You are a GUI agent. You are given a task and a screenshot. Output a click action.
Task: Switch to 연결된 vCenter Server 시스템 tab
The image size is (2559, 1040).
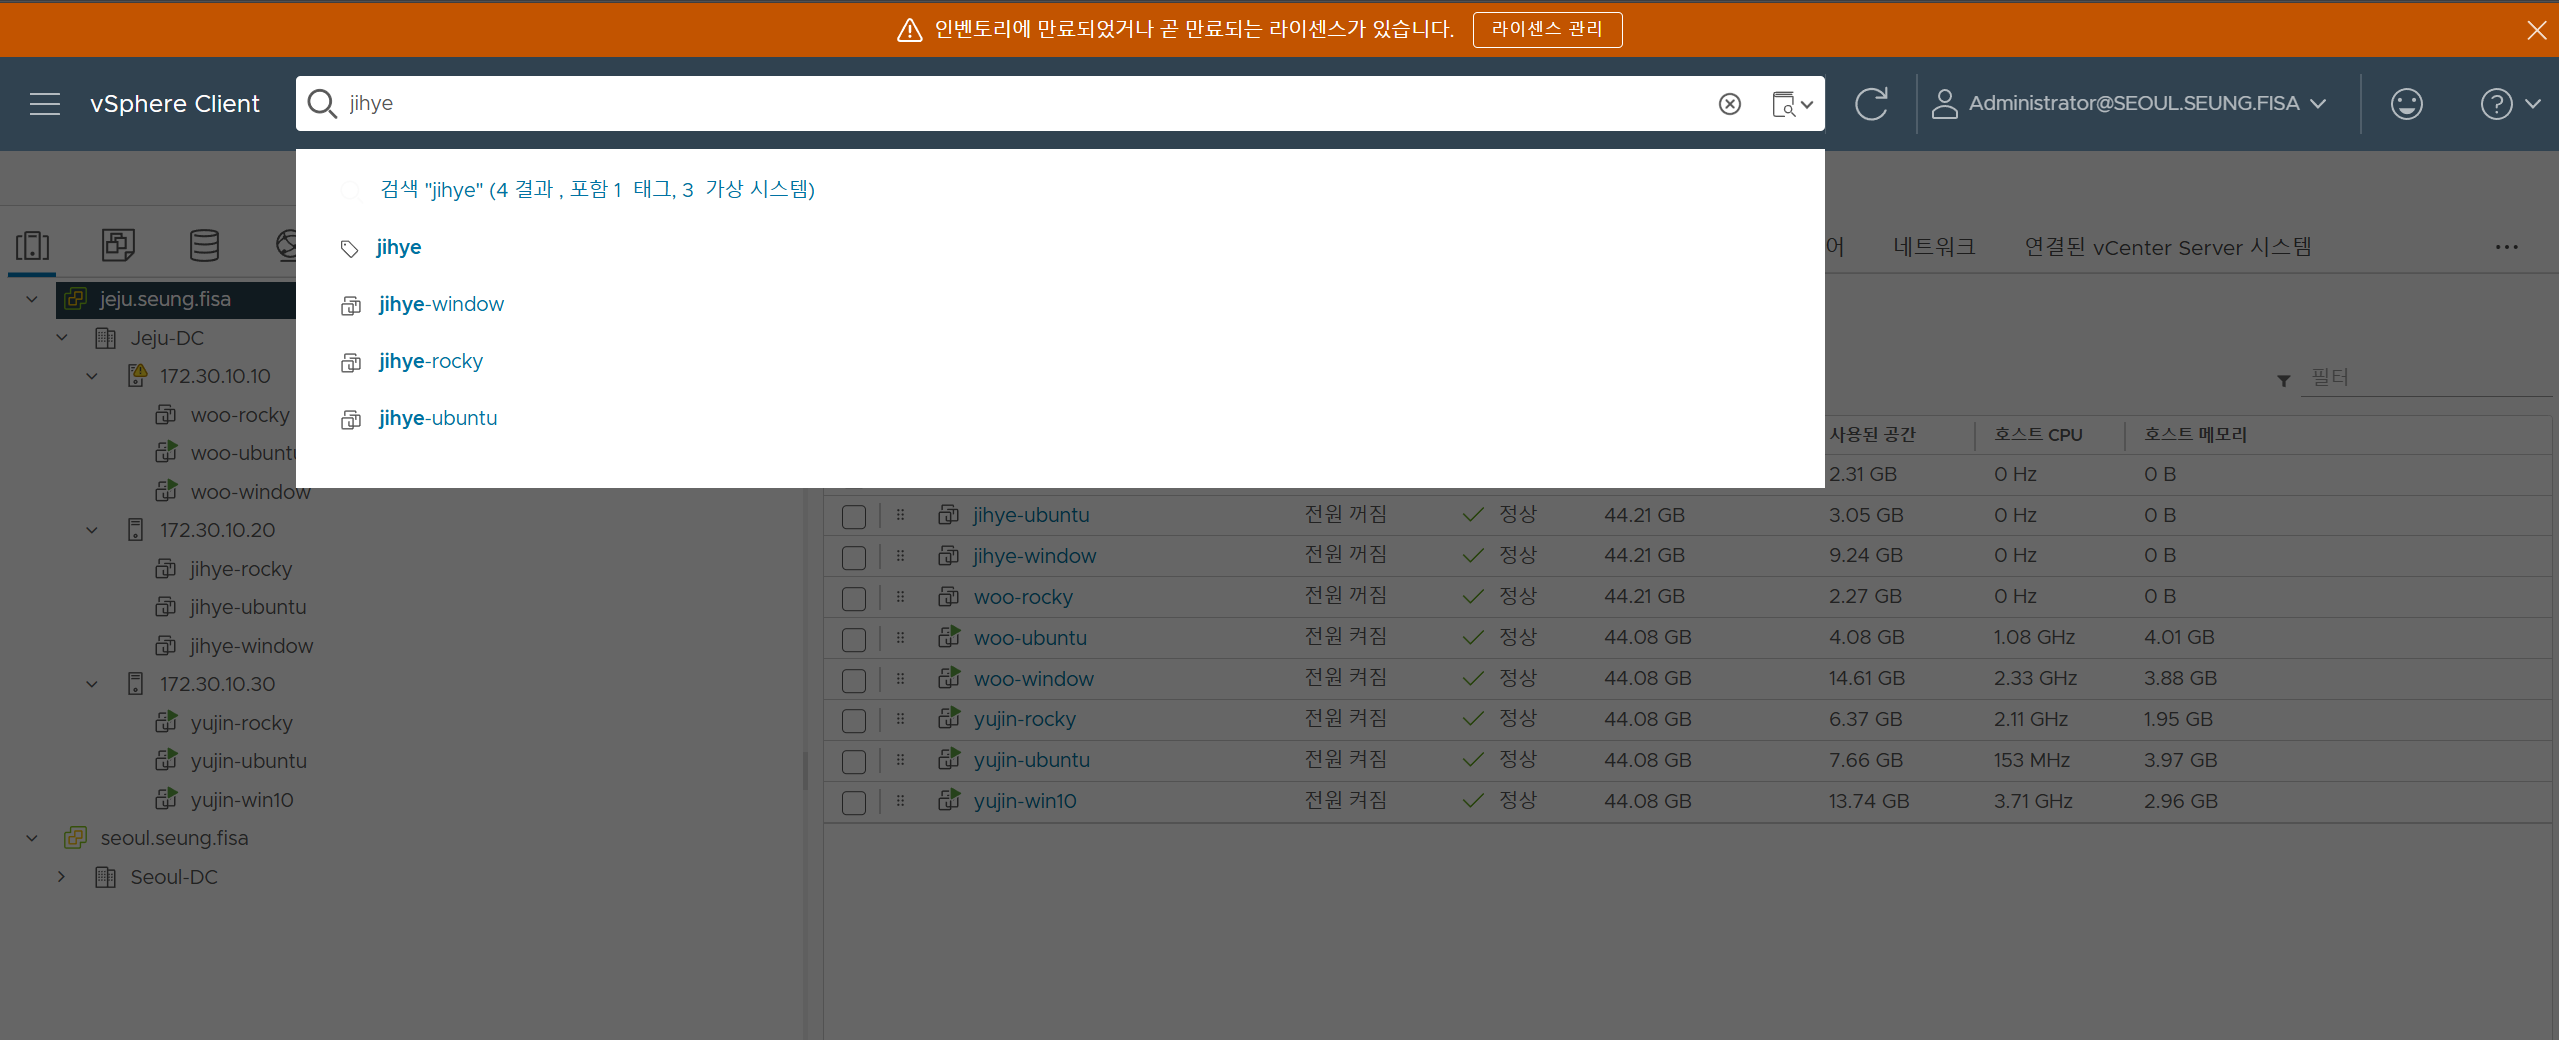click(x=2168, y=247)
